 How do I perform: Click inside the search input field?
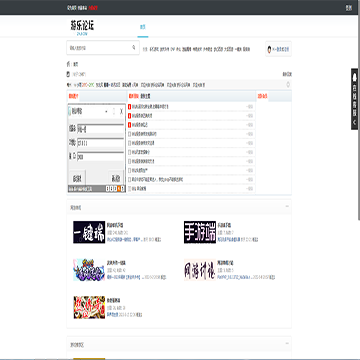[99, 48]
